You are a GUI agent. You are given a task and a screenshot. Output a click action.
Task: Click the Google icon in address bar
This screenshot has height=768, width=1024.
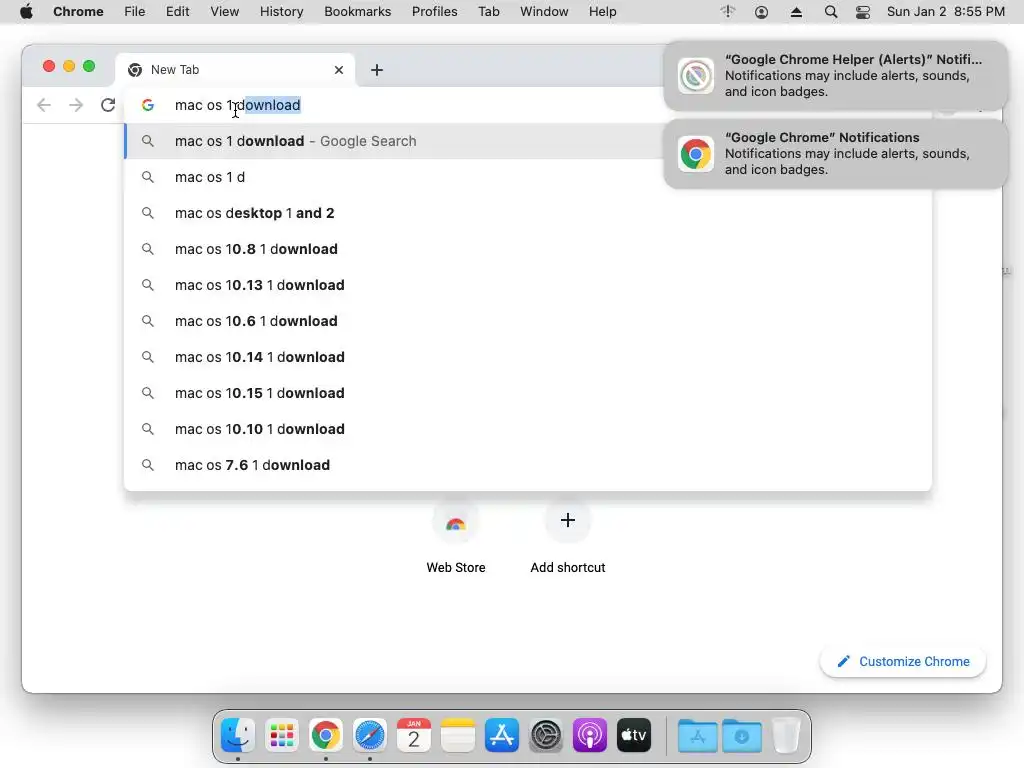pos(148,105)
